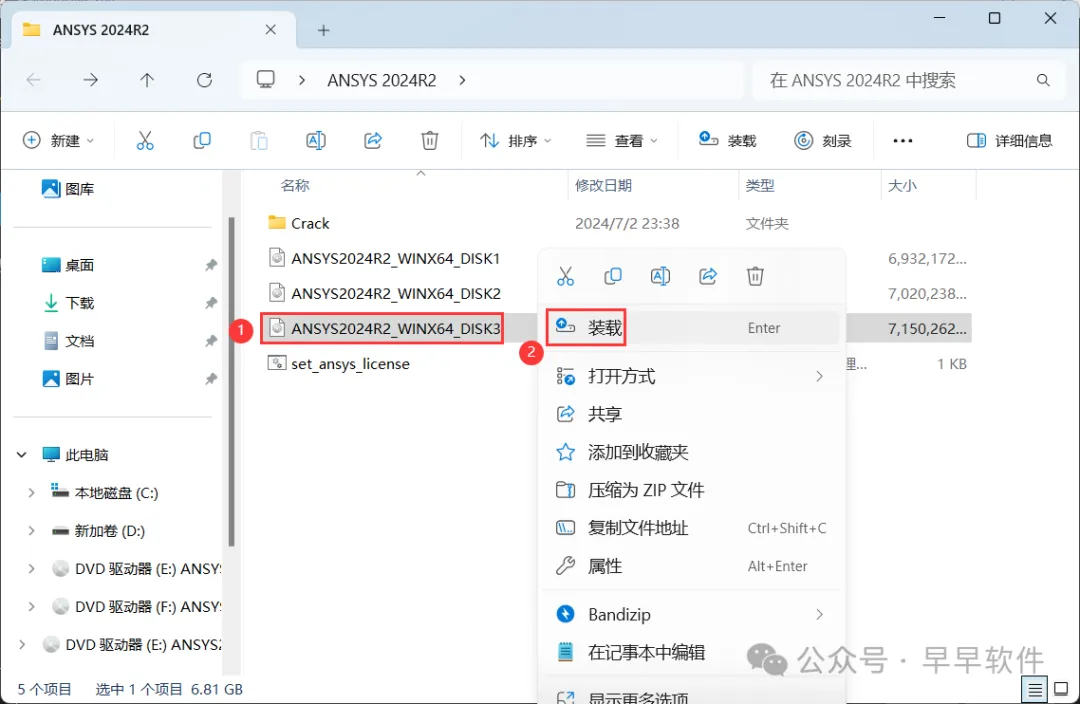Viewport: 1080px width, 704px height.
Task: Click the search magnifier icon
Action: tap(1043, 81)
